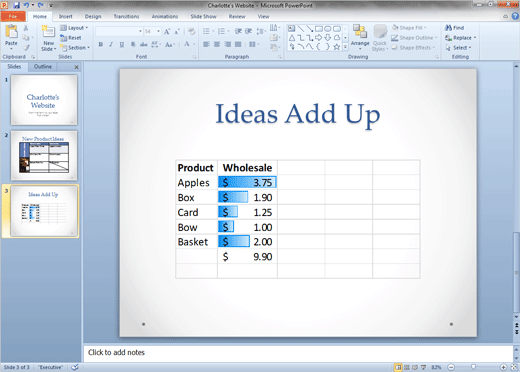Click the Replace button

tap(460, 38)
